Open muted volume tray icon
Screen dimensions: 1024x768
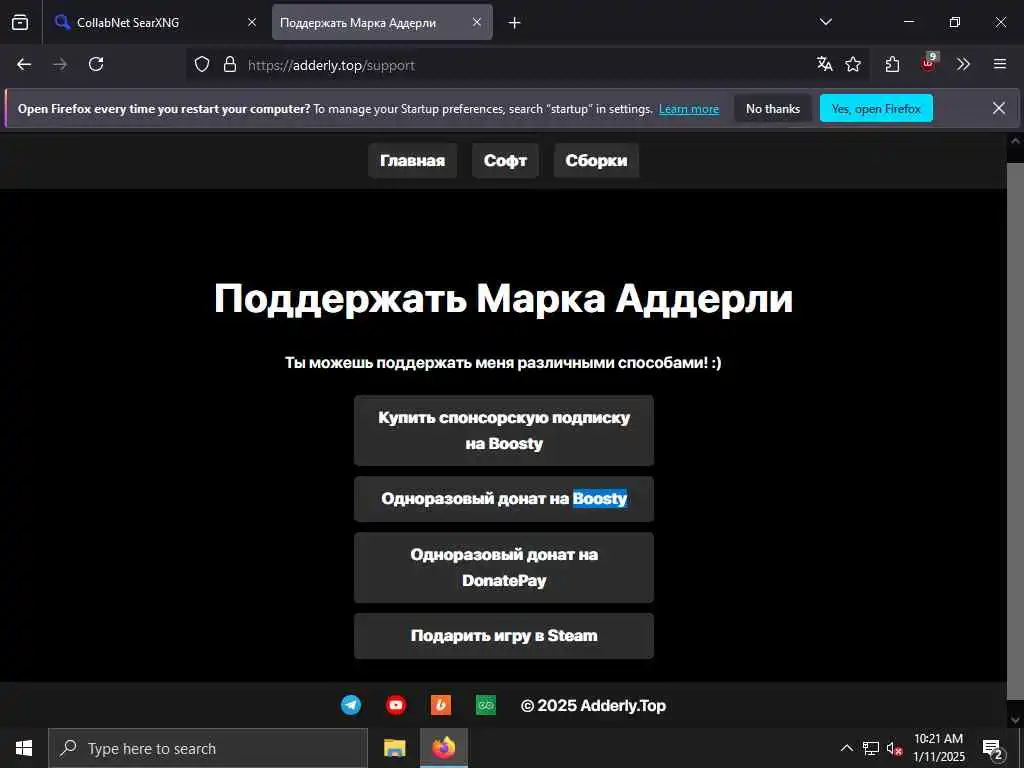click(x=894, y=748)
